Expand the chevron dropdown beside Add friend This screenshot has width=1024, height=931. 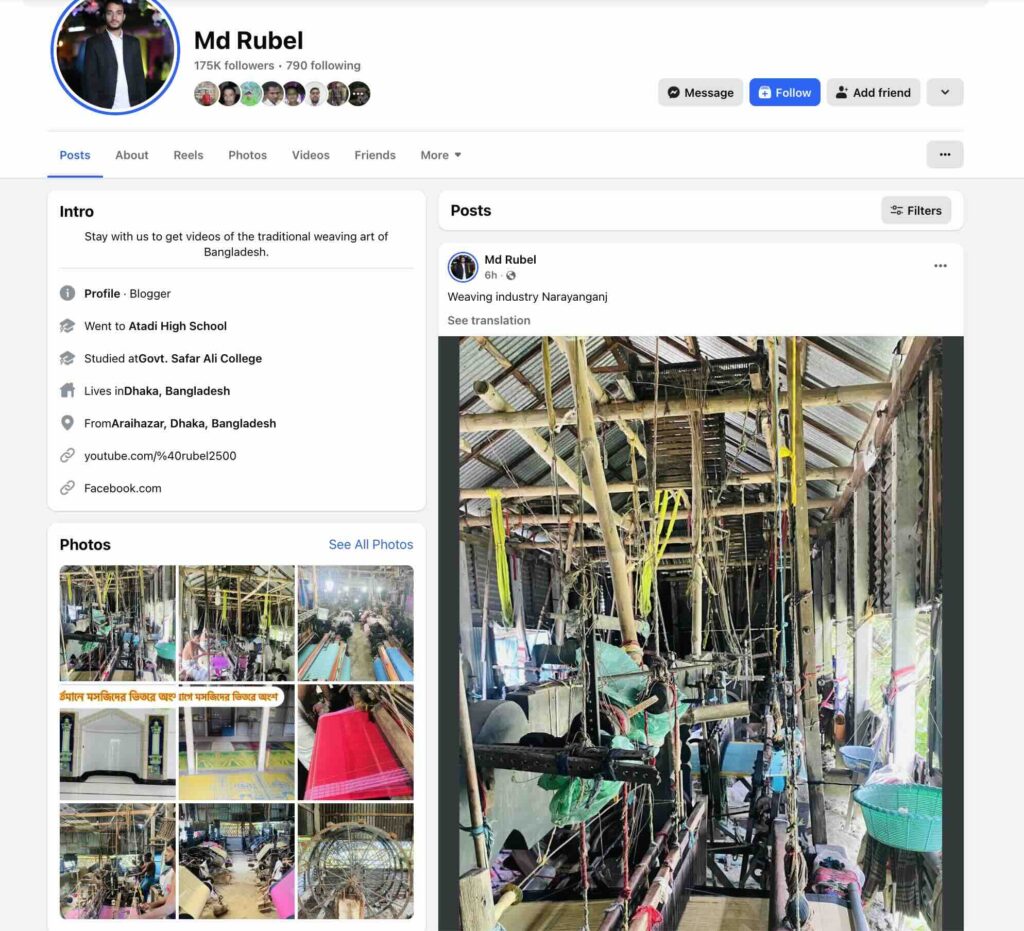click(944, 92)
